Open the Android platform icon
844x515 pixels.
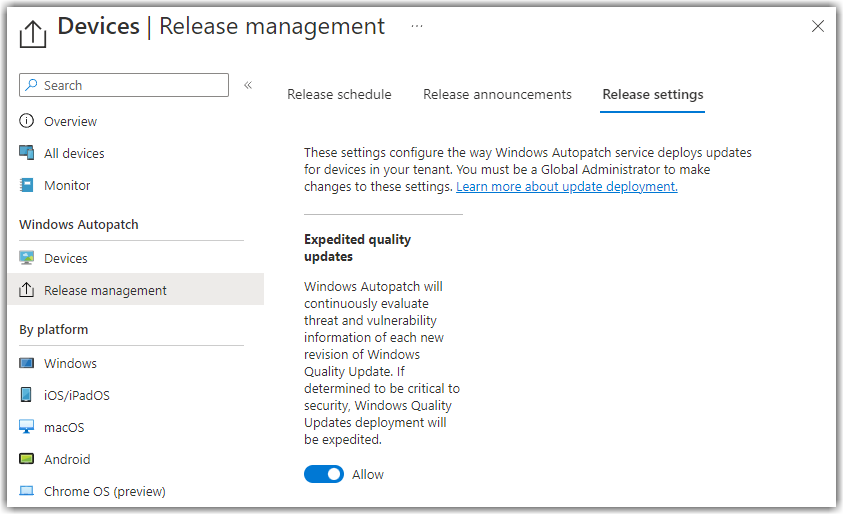pyautogui.click(x=26, y=459)
